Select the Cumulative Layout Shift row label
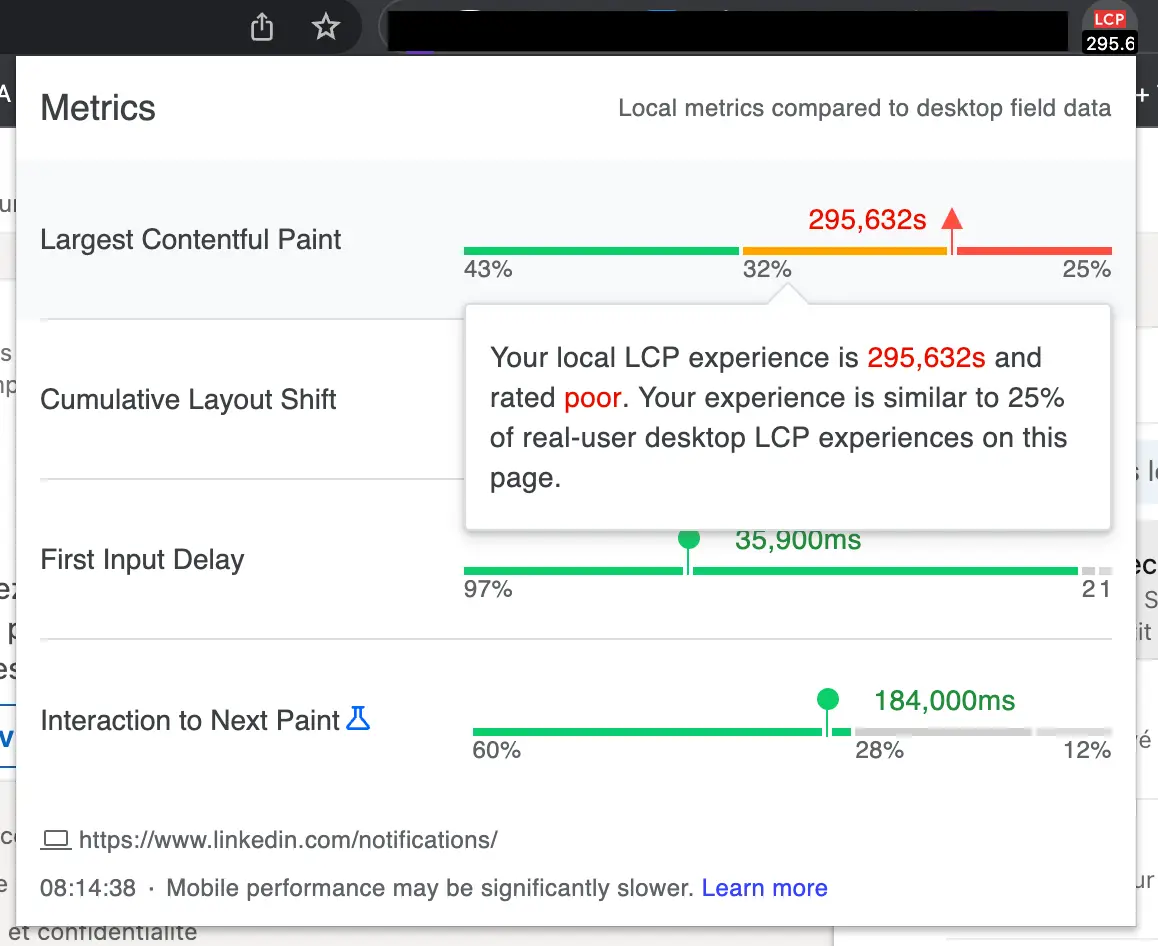 (x=188, y=400)
